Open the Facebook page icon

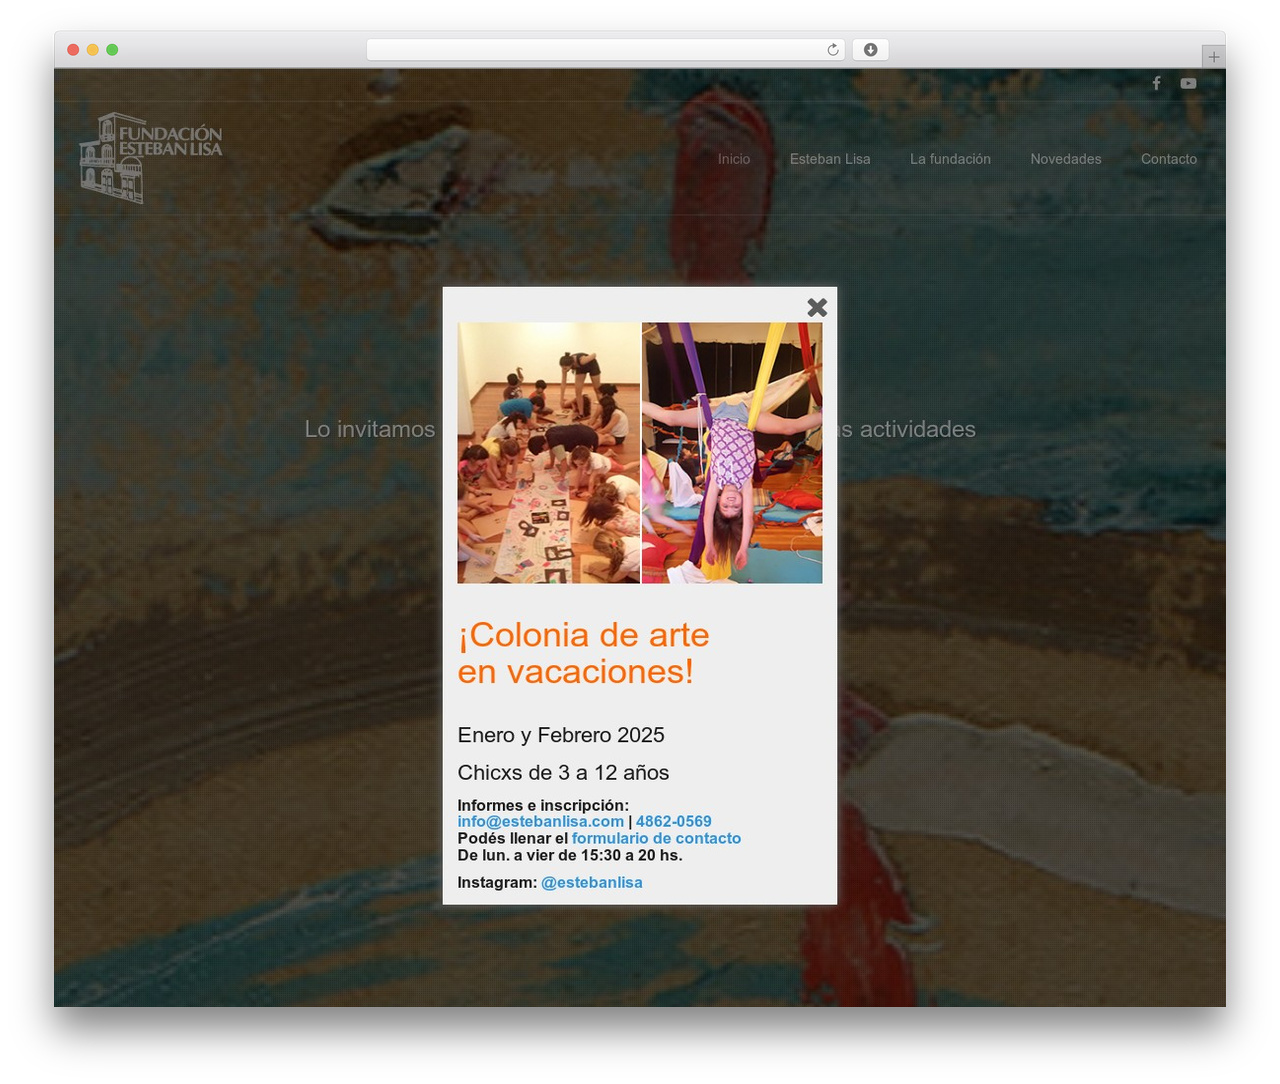(1156, 83)
